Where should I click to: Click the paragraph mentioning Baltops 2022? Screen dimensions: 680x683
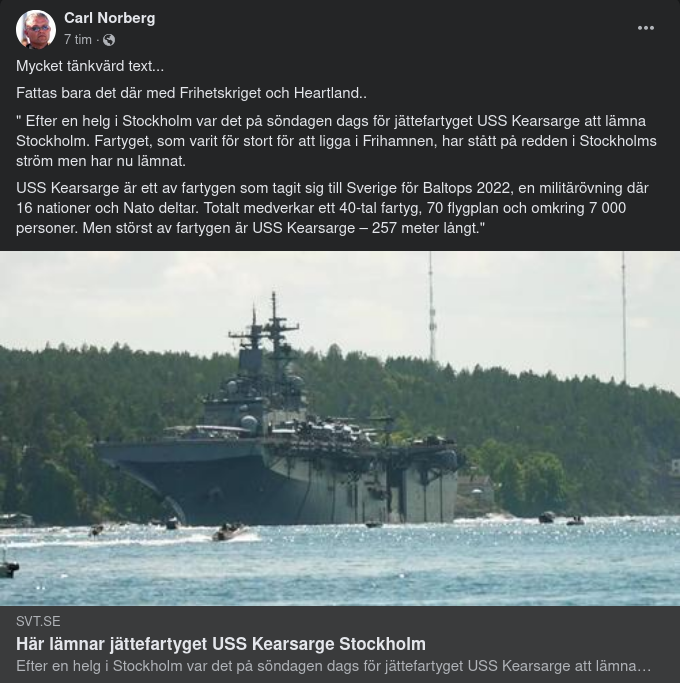[x=332, y=208]
